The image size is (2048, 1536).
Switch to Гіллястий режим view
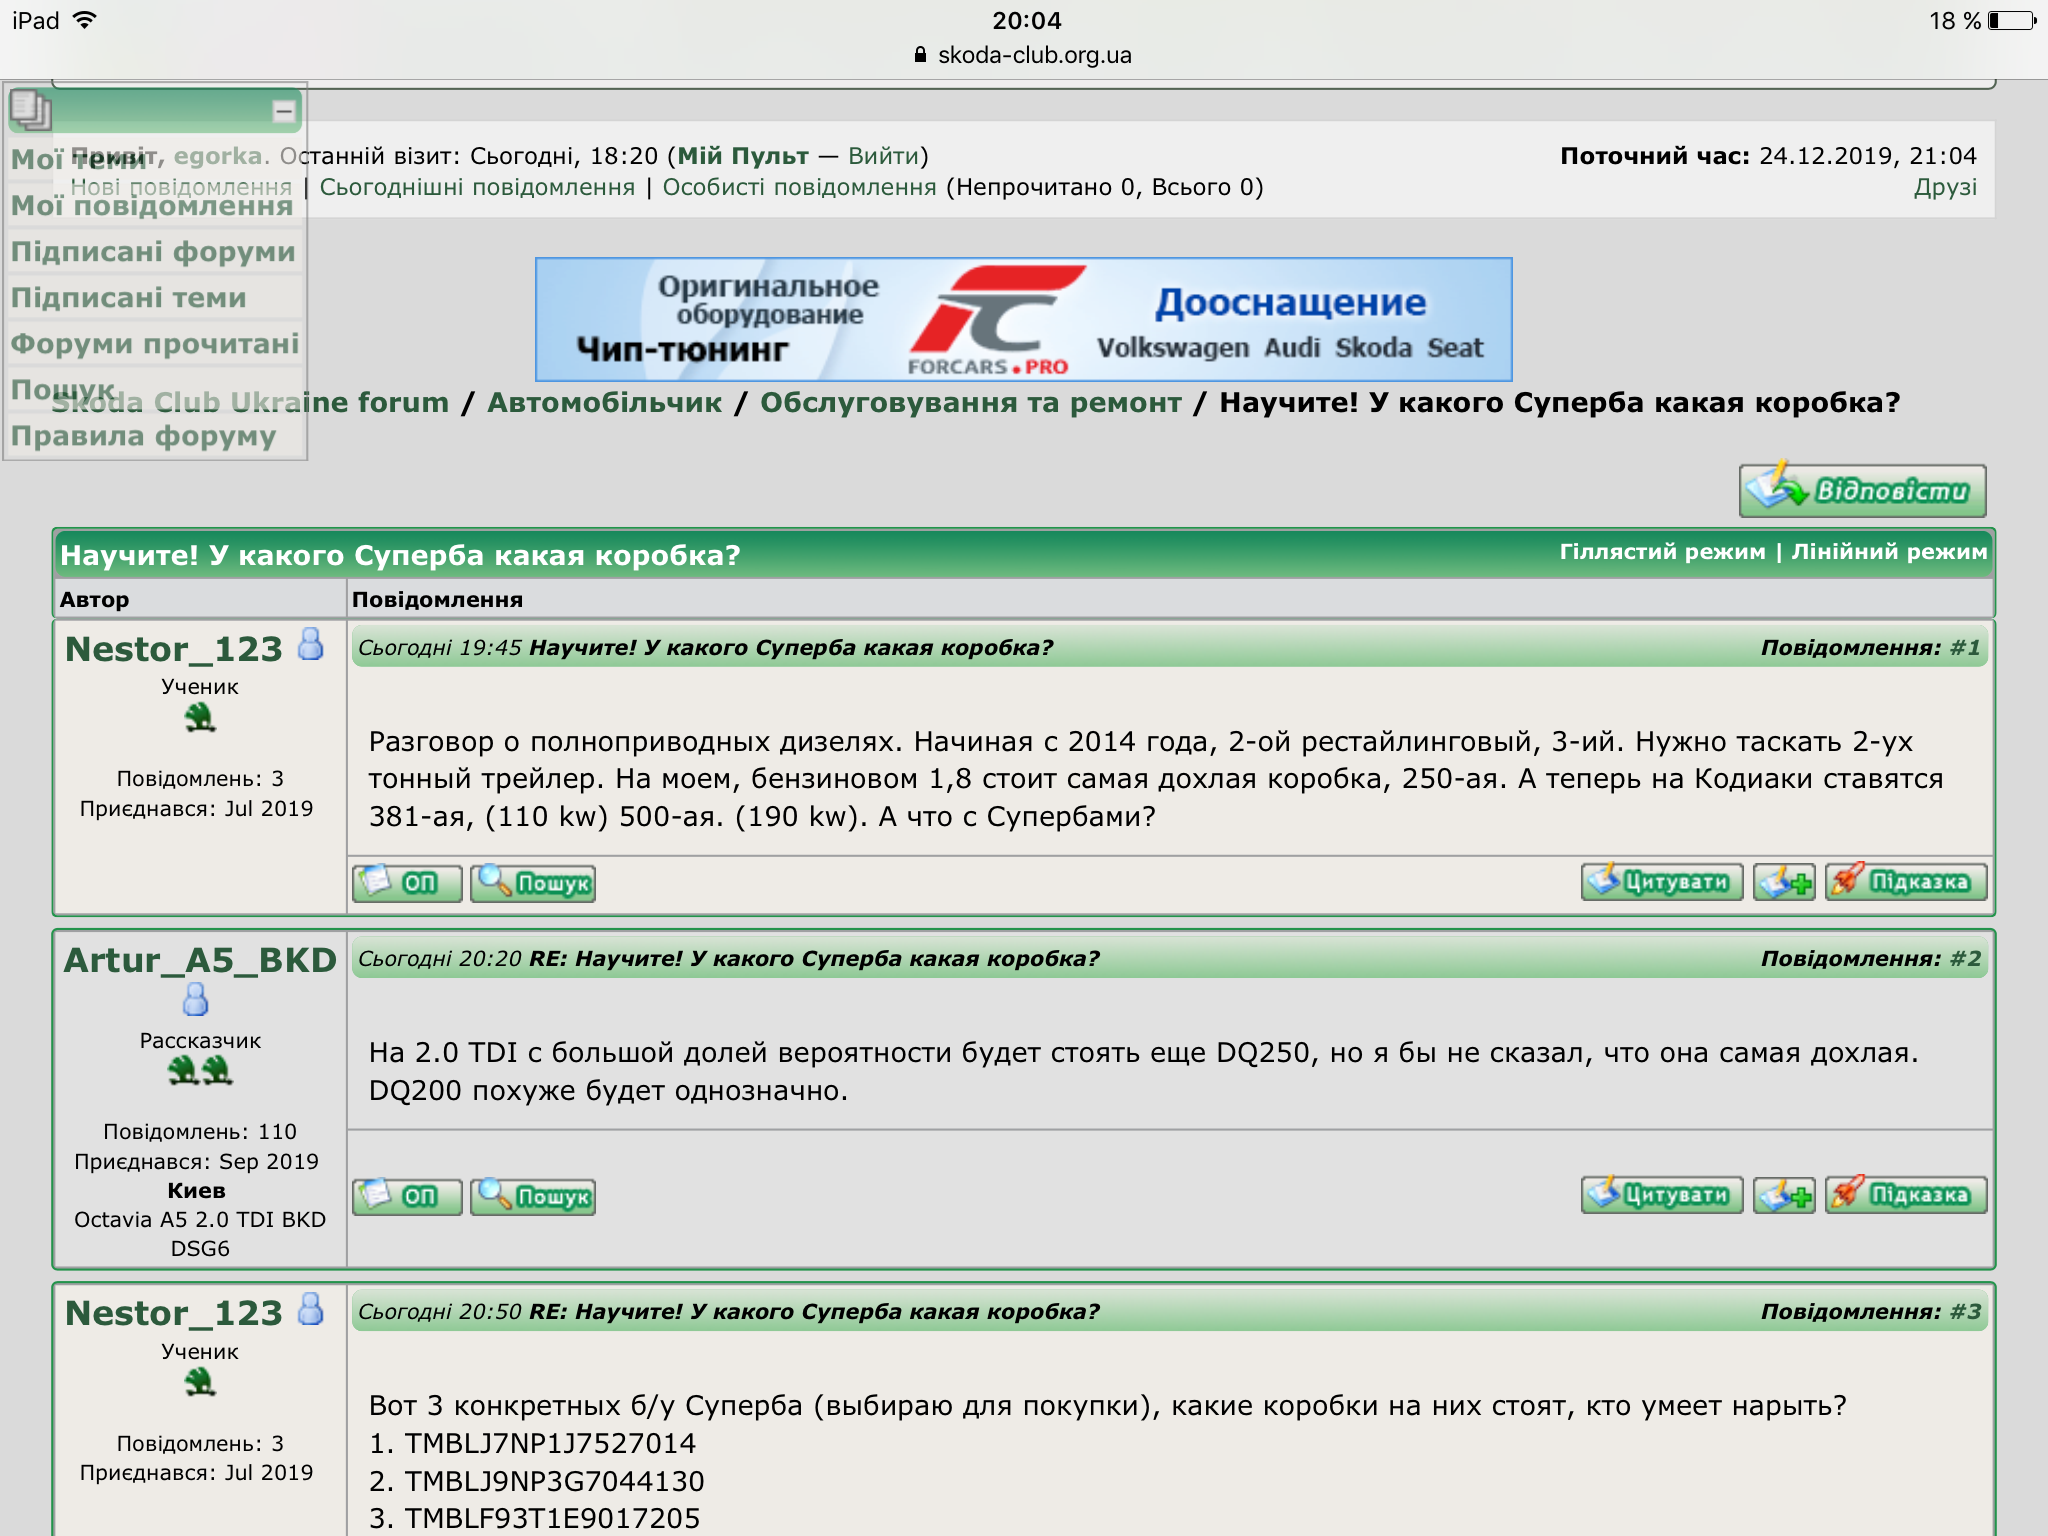[1662, 552]
